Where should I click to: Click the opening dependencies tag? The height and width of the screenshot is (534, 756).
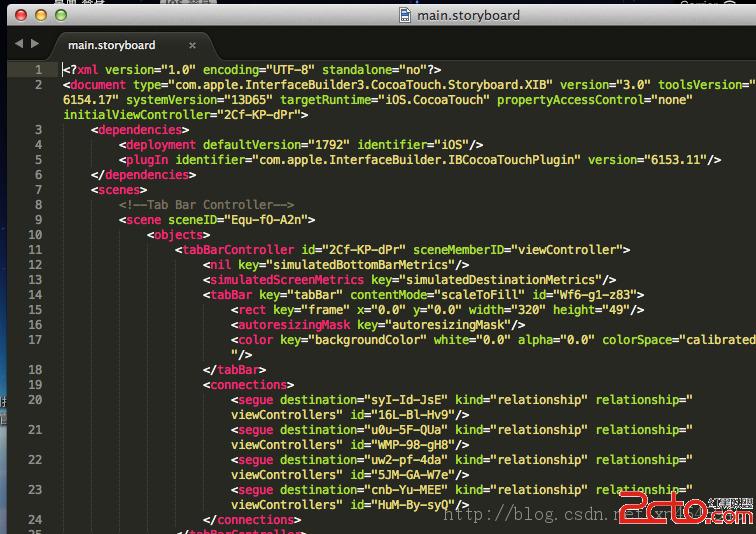tap(139, 130)
